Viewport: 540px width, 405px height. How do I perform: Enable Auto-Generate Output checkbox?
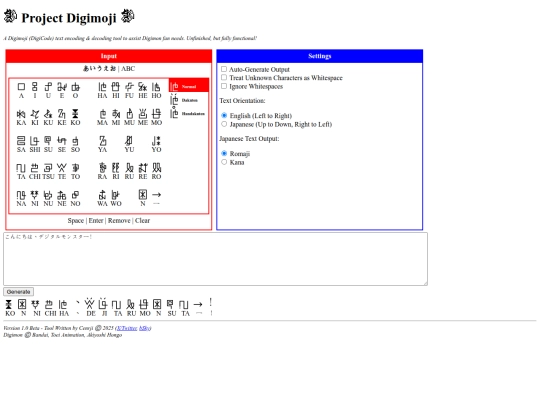click(x=224, y=69)
